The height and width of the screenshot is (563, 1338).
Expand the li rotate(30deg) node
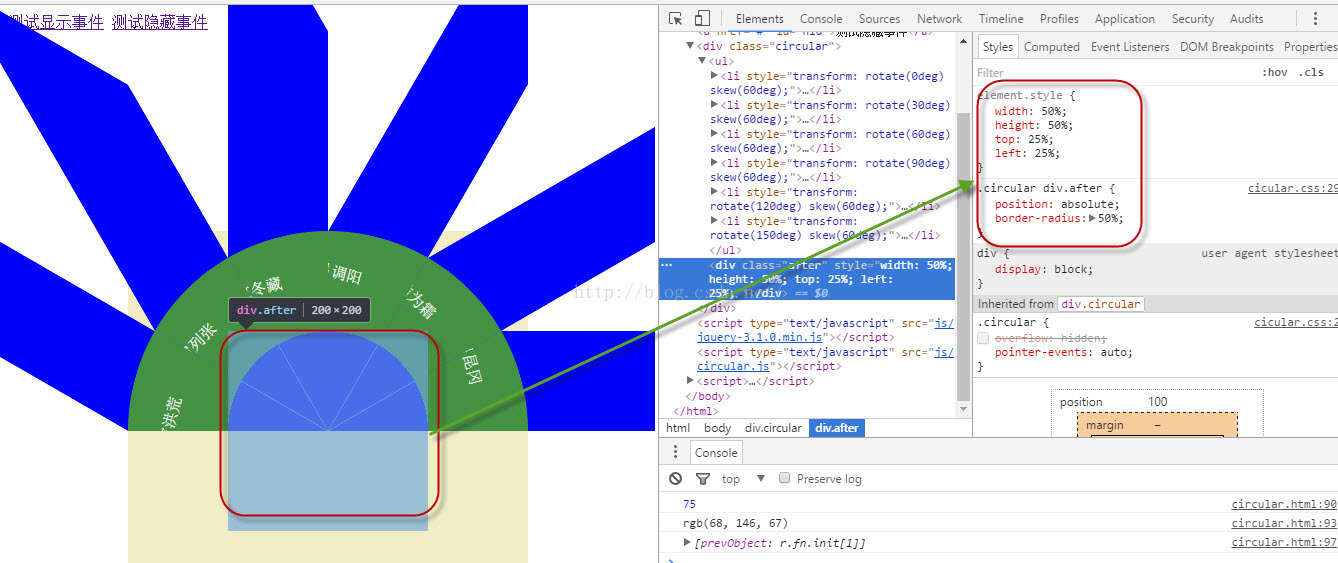714,105
